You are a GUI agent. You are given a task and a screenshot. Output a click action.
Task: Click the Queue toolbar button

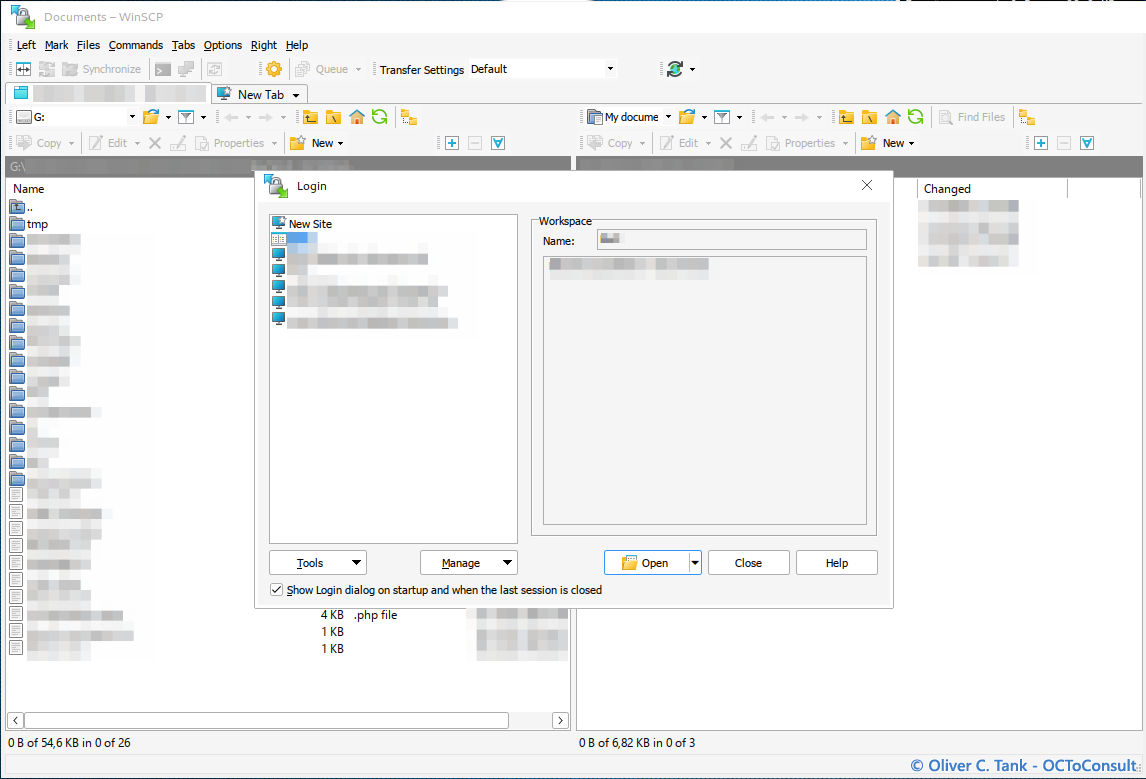[x=329, y=69]
